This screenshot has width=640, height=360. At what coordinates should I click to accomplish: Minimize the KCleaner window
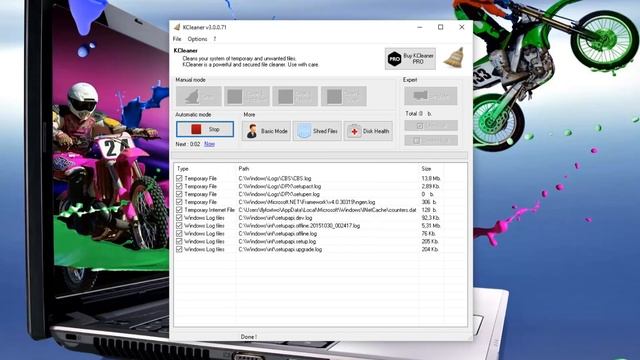pyautogui.click(x=420, y=27)
